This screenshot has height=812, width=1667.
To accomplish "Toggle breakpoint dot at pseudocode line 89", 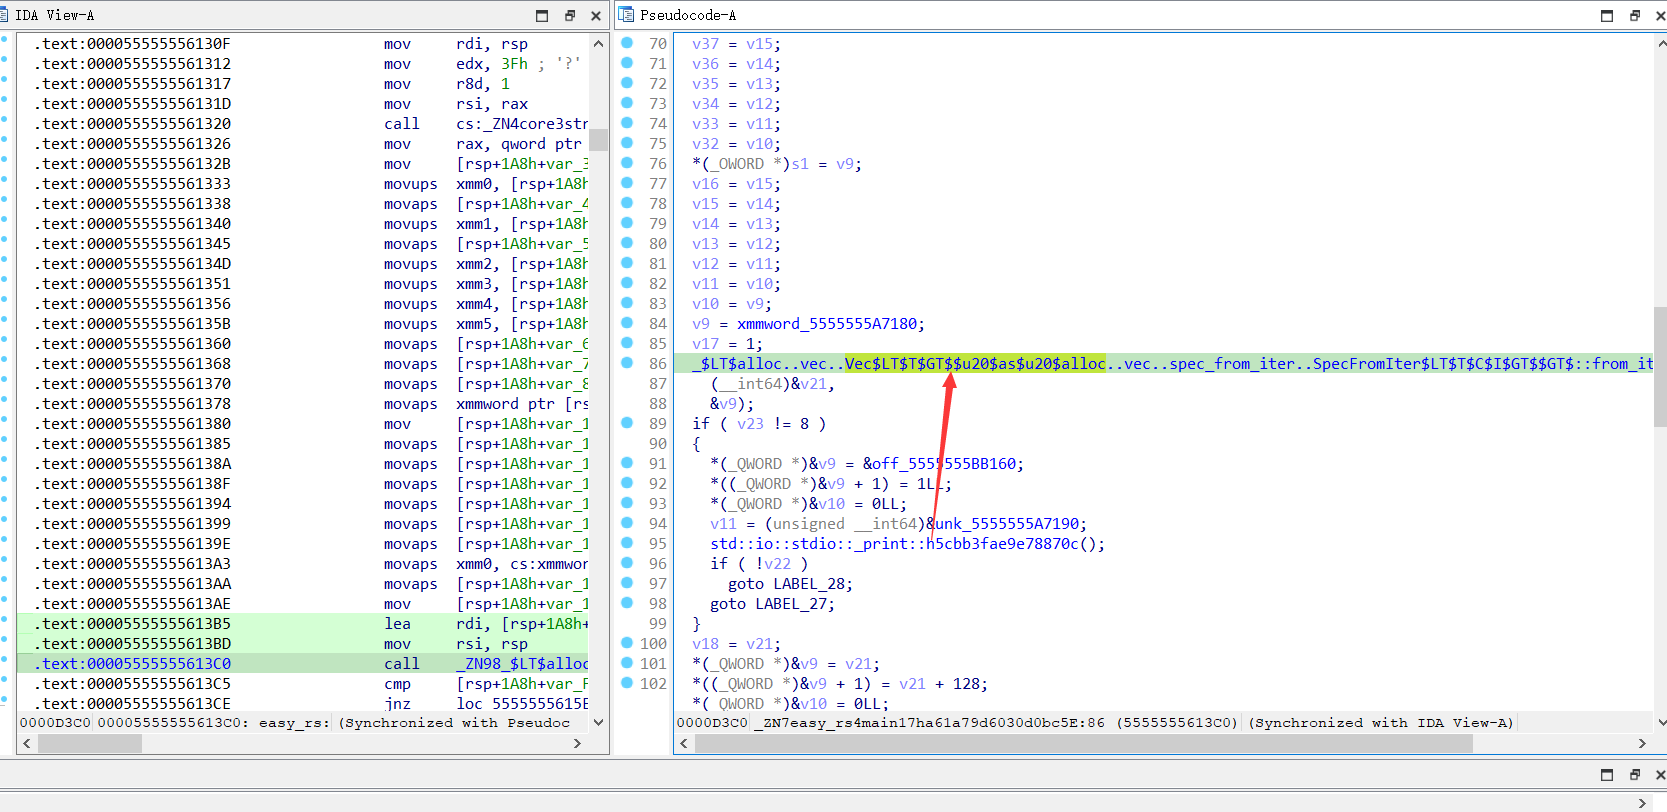I will point(627,423).
